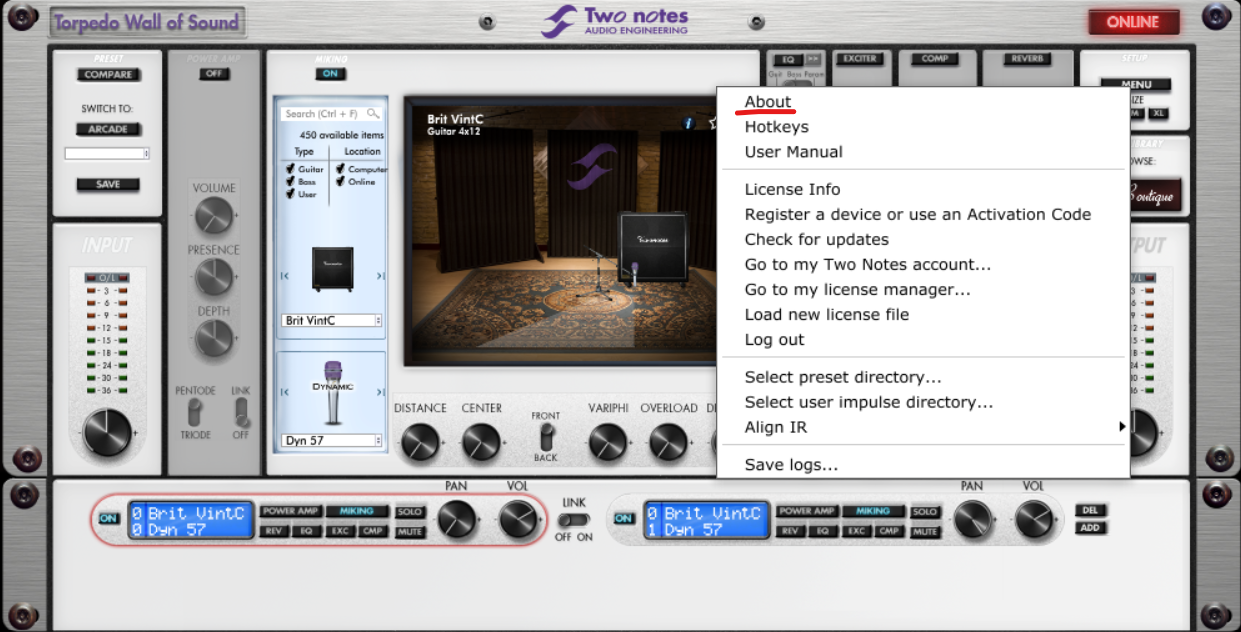Open the preset selection dropdown
The height and width of the screenshot is (632, 1241).
click(107, 153)
